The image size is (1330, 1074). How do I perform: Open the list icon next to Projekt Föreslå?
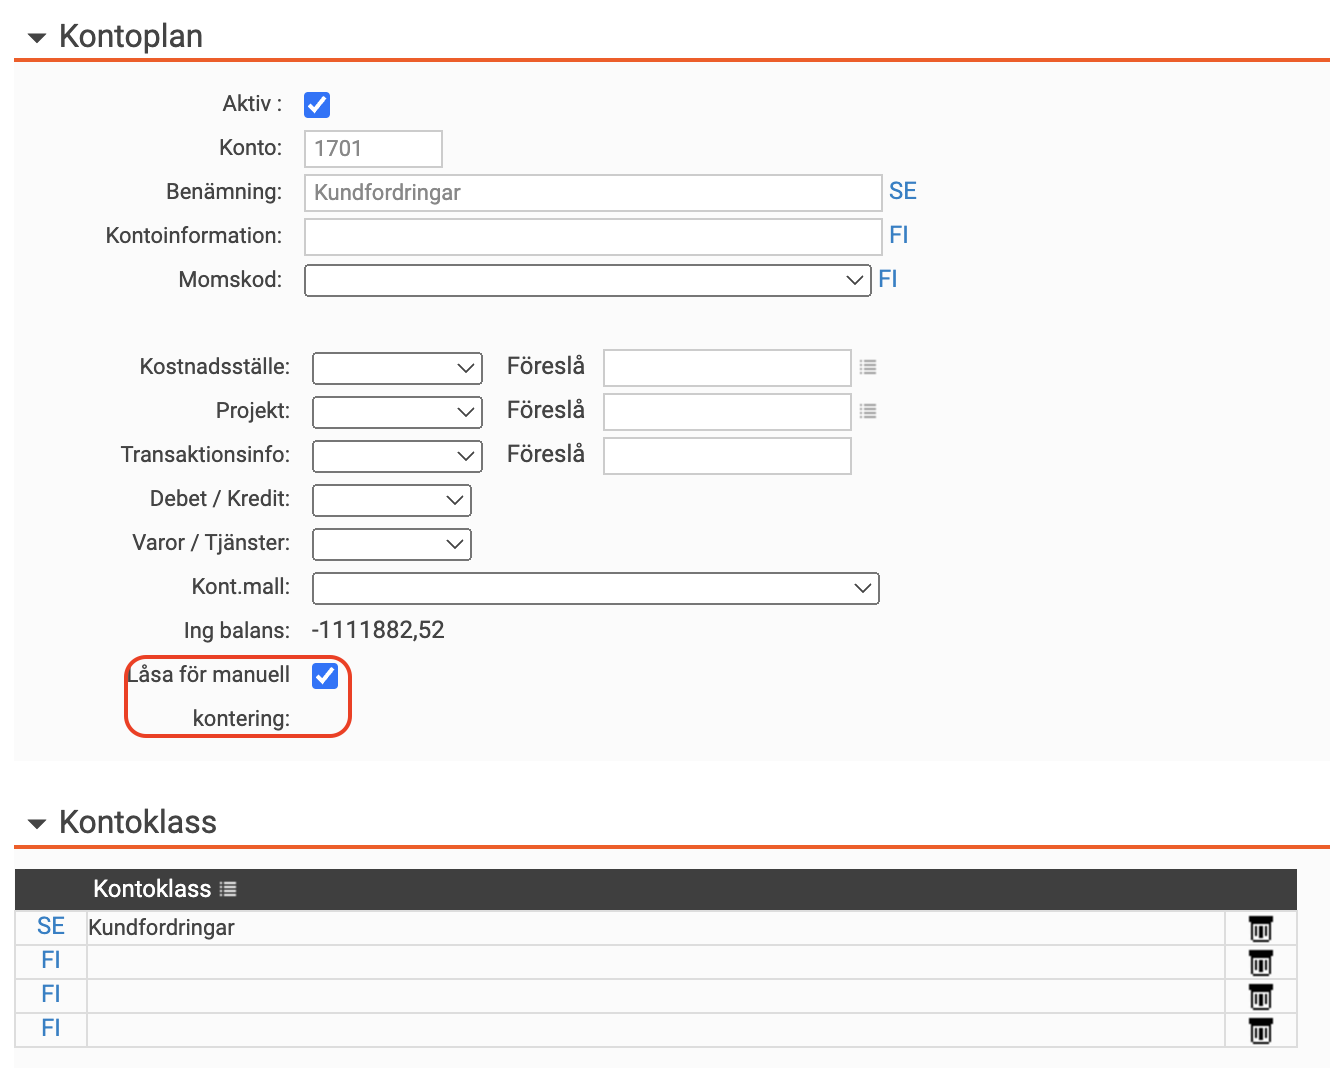coord(868,411)
